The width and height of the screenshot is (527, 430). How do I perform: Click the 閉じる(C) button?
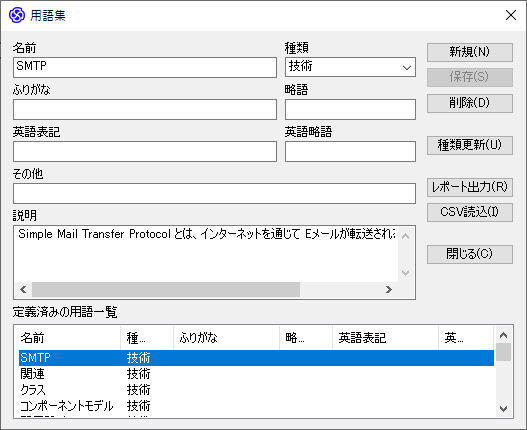(470, 254)
